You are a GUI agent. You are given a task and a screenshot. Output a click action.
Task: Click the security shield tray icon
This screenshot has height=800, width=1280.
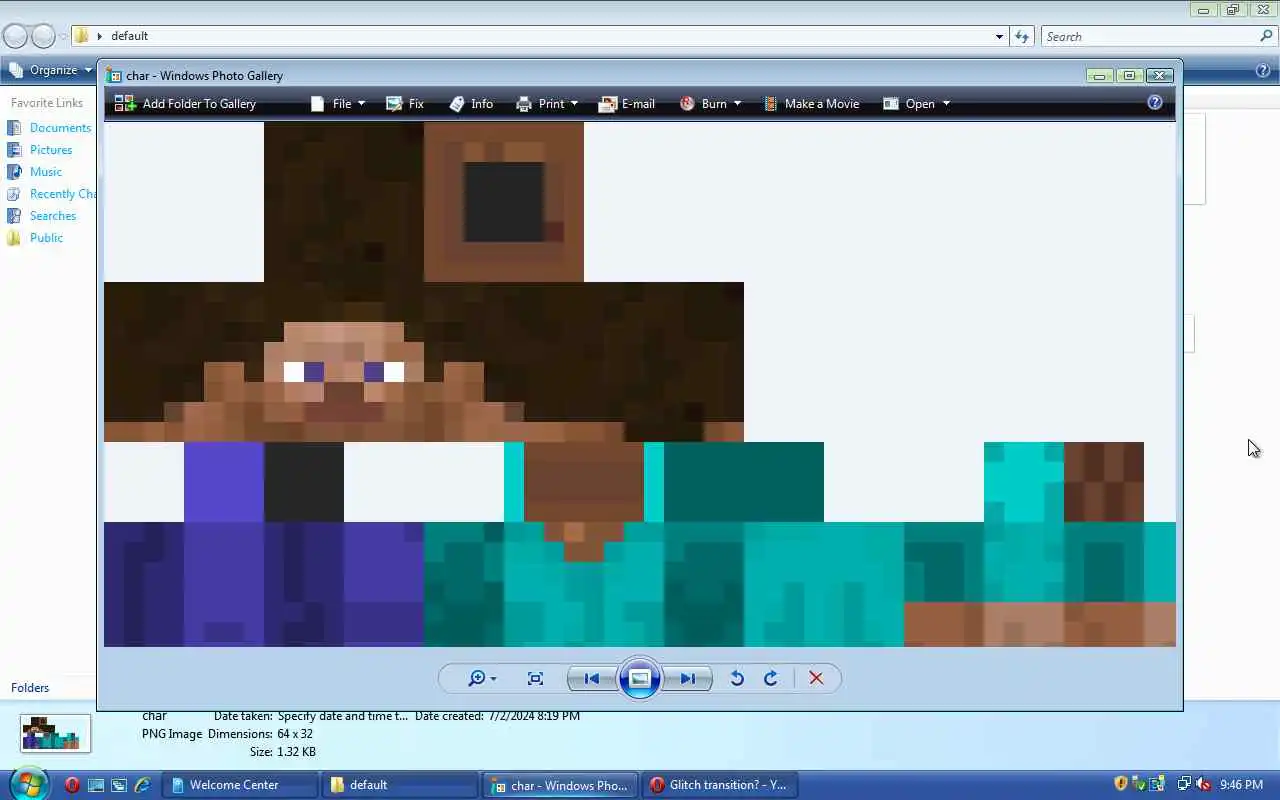point(1121,784)
